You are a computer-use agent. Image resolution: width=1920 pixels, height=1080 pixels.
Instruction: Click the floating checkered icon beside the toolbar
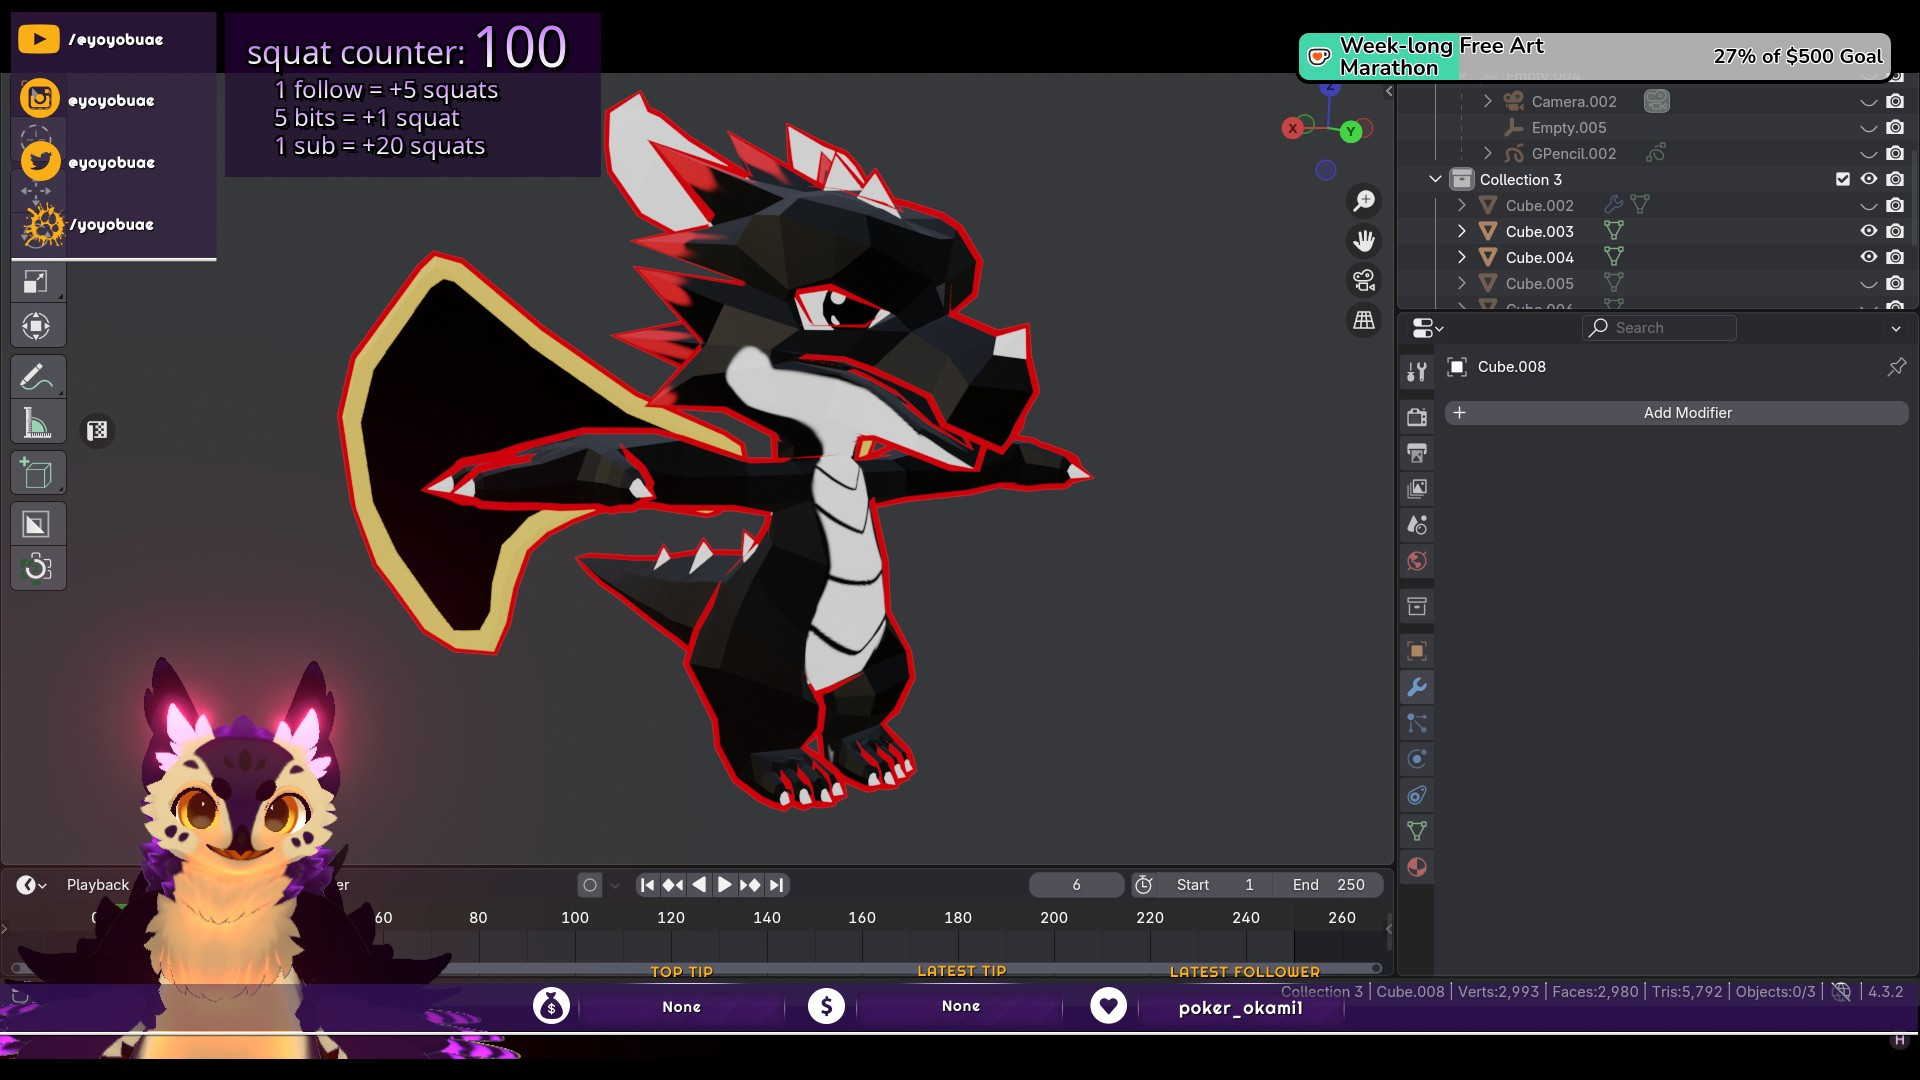(97, 431)
